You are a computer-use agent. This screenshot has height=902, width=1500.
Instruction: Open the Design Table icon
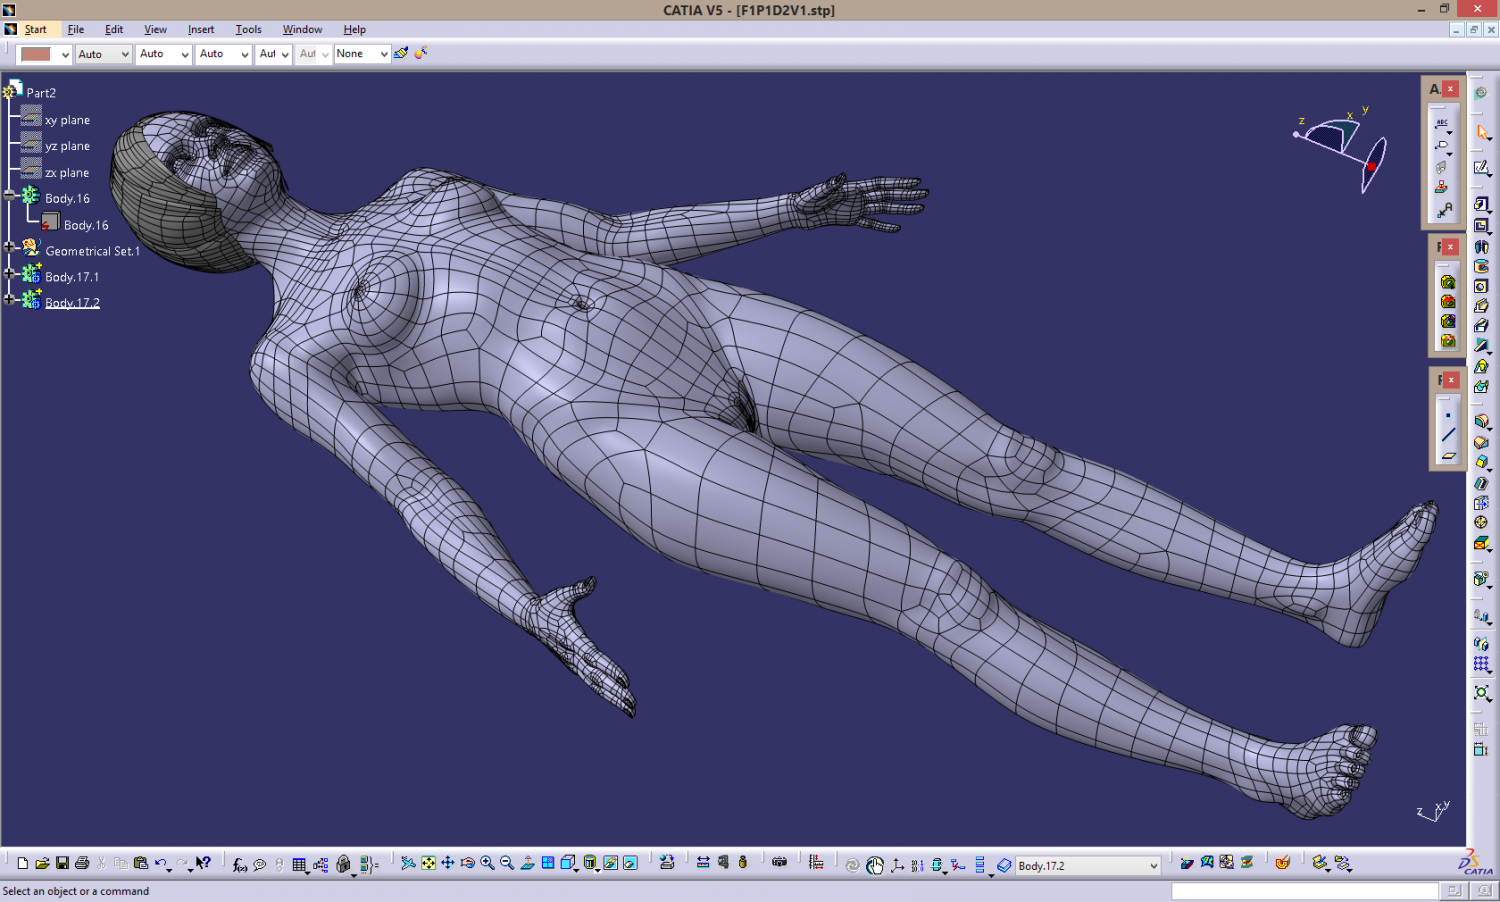pos(299,864)
